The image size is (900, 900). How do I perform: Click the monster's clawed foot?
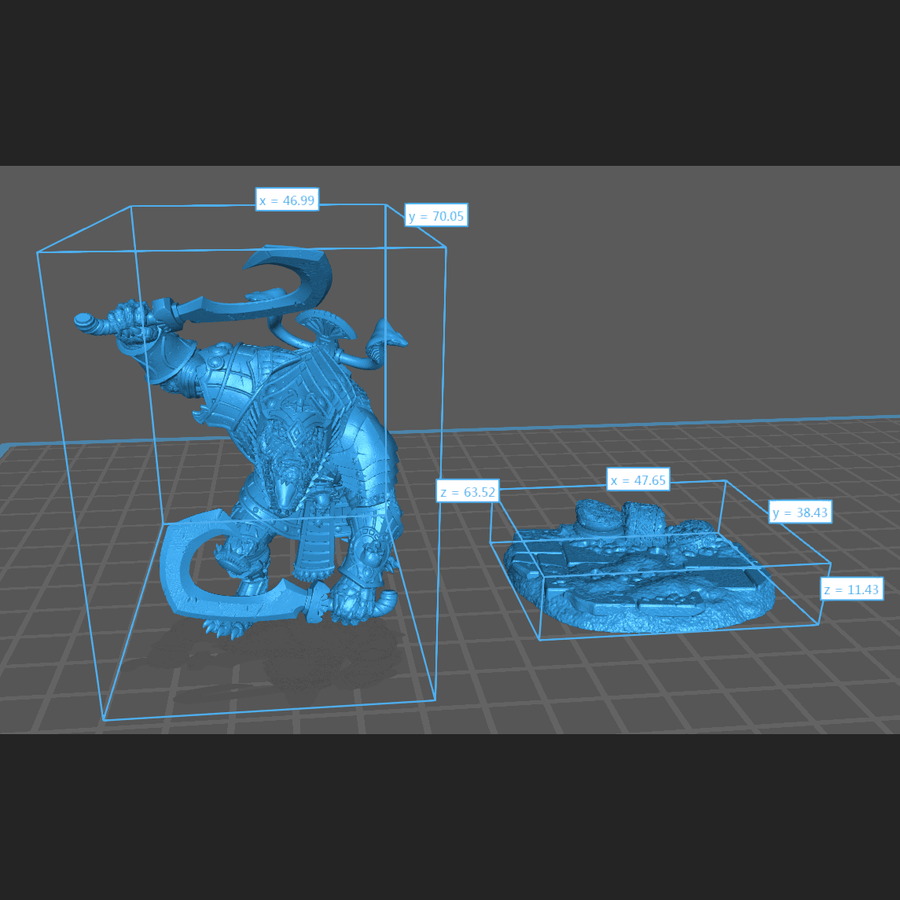[217, 629]
